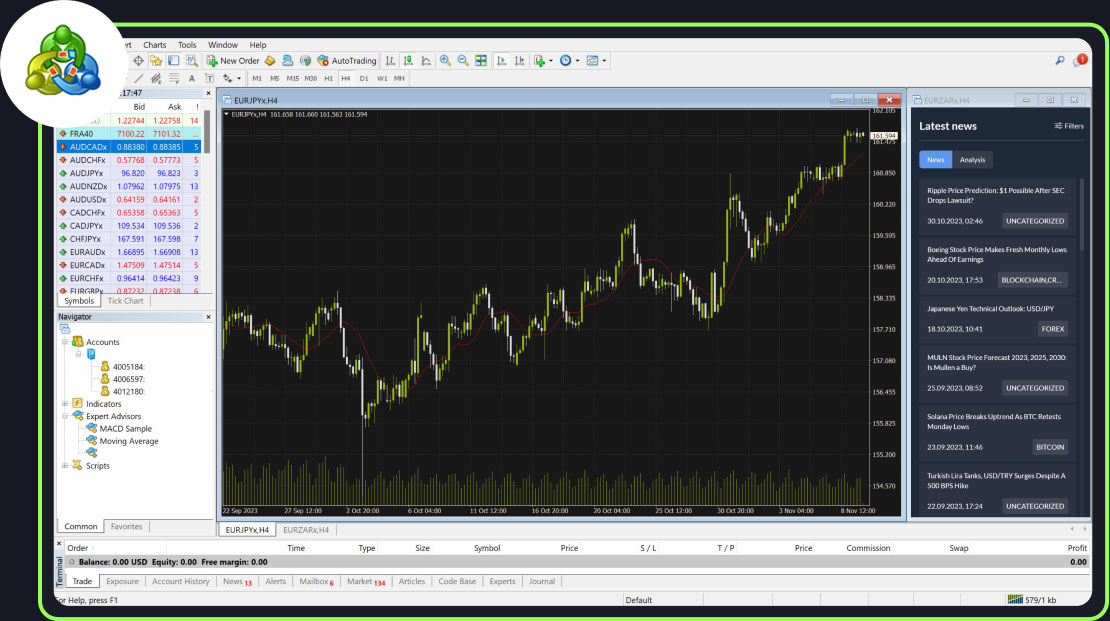
Task: Switch chart to line display
Action: tap(427, 60)
